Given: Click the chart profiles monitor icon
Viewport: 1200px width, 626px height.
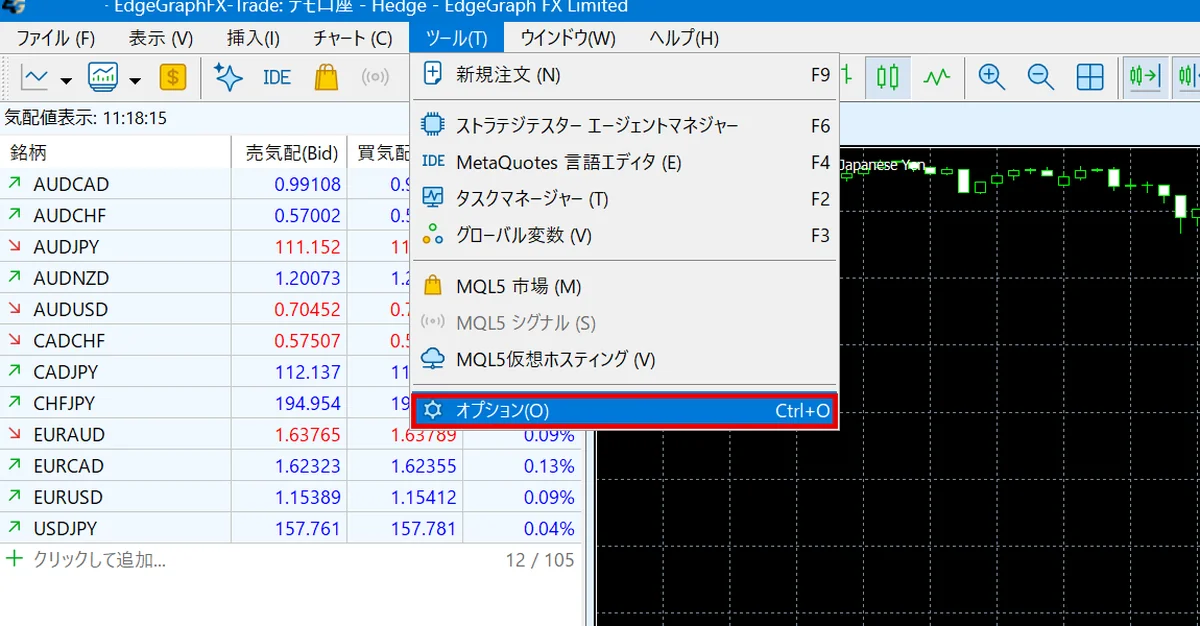Looking at the screenshot, I should coord(103,77).
